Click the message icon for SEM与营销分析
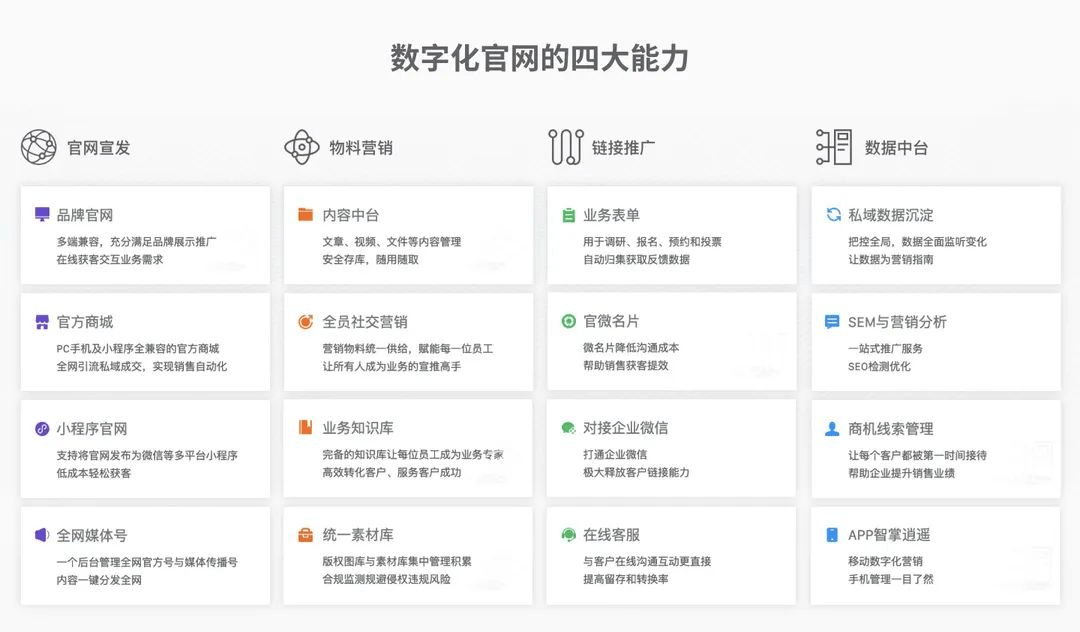 (x=832, y=322)
